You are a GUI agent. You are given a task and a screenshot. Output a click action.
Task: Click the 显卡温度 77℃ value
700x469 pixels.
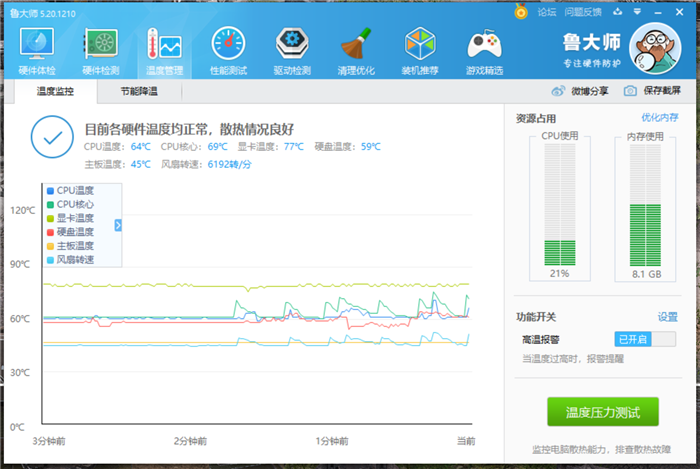tap(294, 147)
